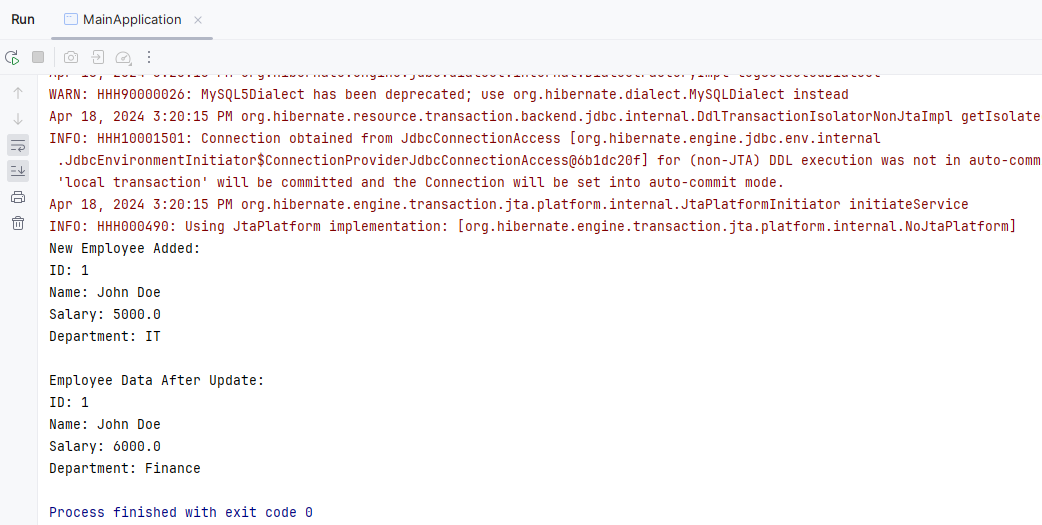Click the 'Employee Data After Update:' output line
This screenshot has width=1042, height=525.
(157, 381)
